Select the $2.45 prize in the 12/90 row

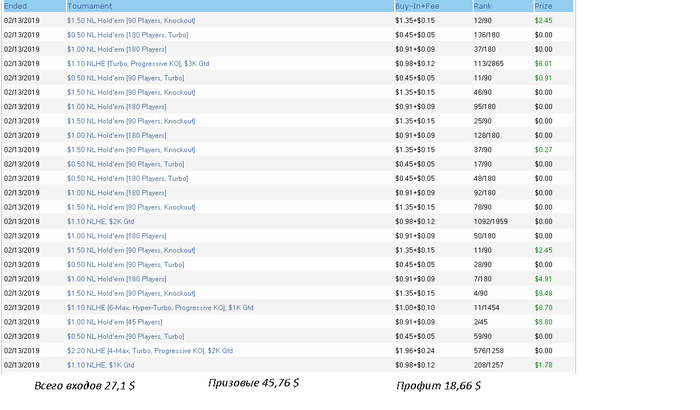543,21
